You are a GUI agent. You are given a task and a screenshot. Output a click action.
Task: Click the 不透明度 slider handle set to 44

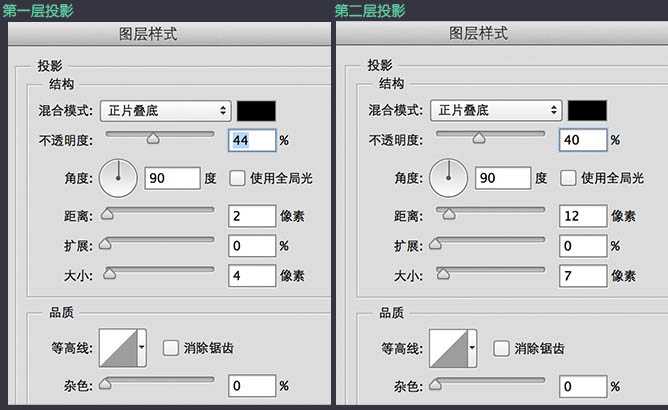[152, 139]
